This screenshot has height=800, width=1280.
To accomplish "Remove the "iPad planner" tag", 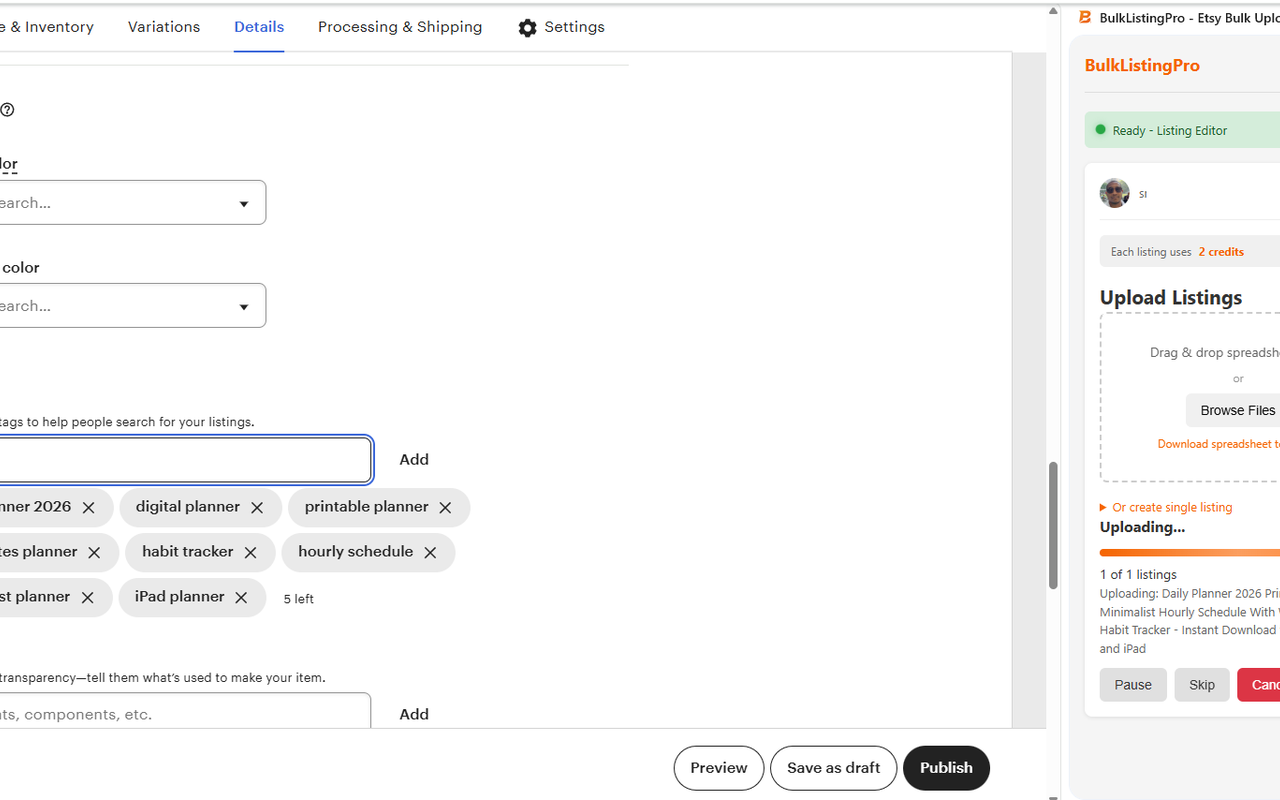I will (240, 597).
